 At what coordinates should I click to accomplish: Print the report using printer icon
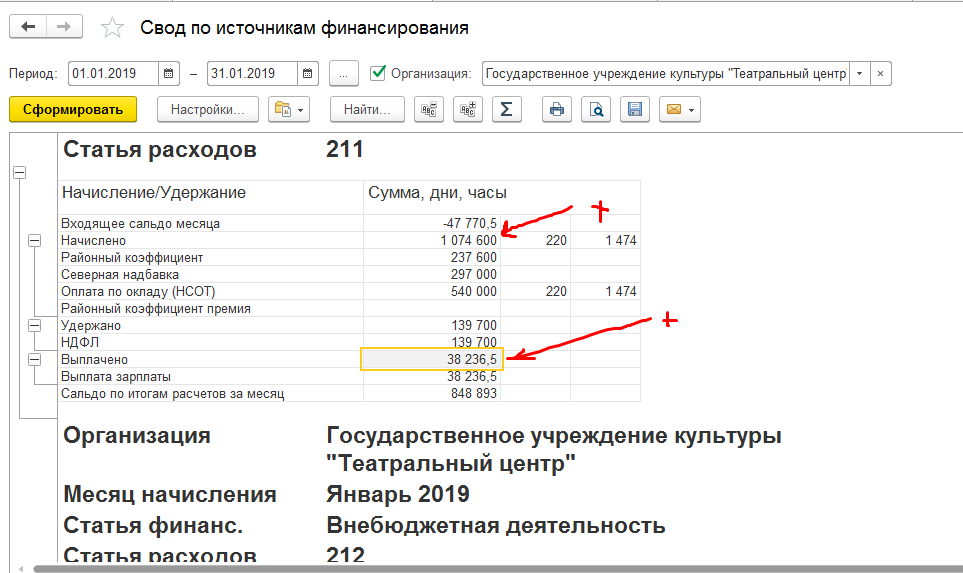tap(557, 110)
